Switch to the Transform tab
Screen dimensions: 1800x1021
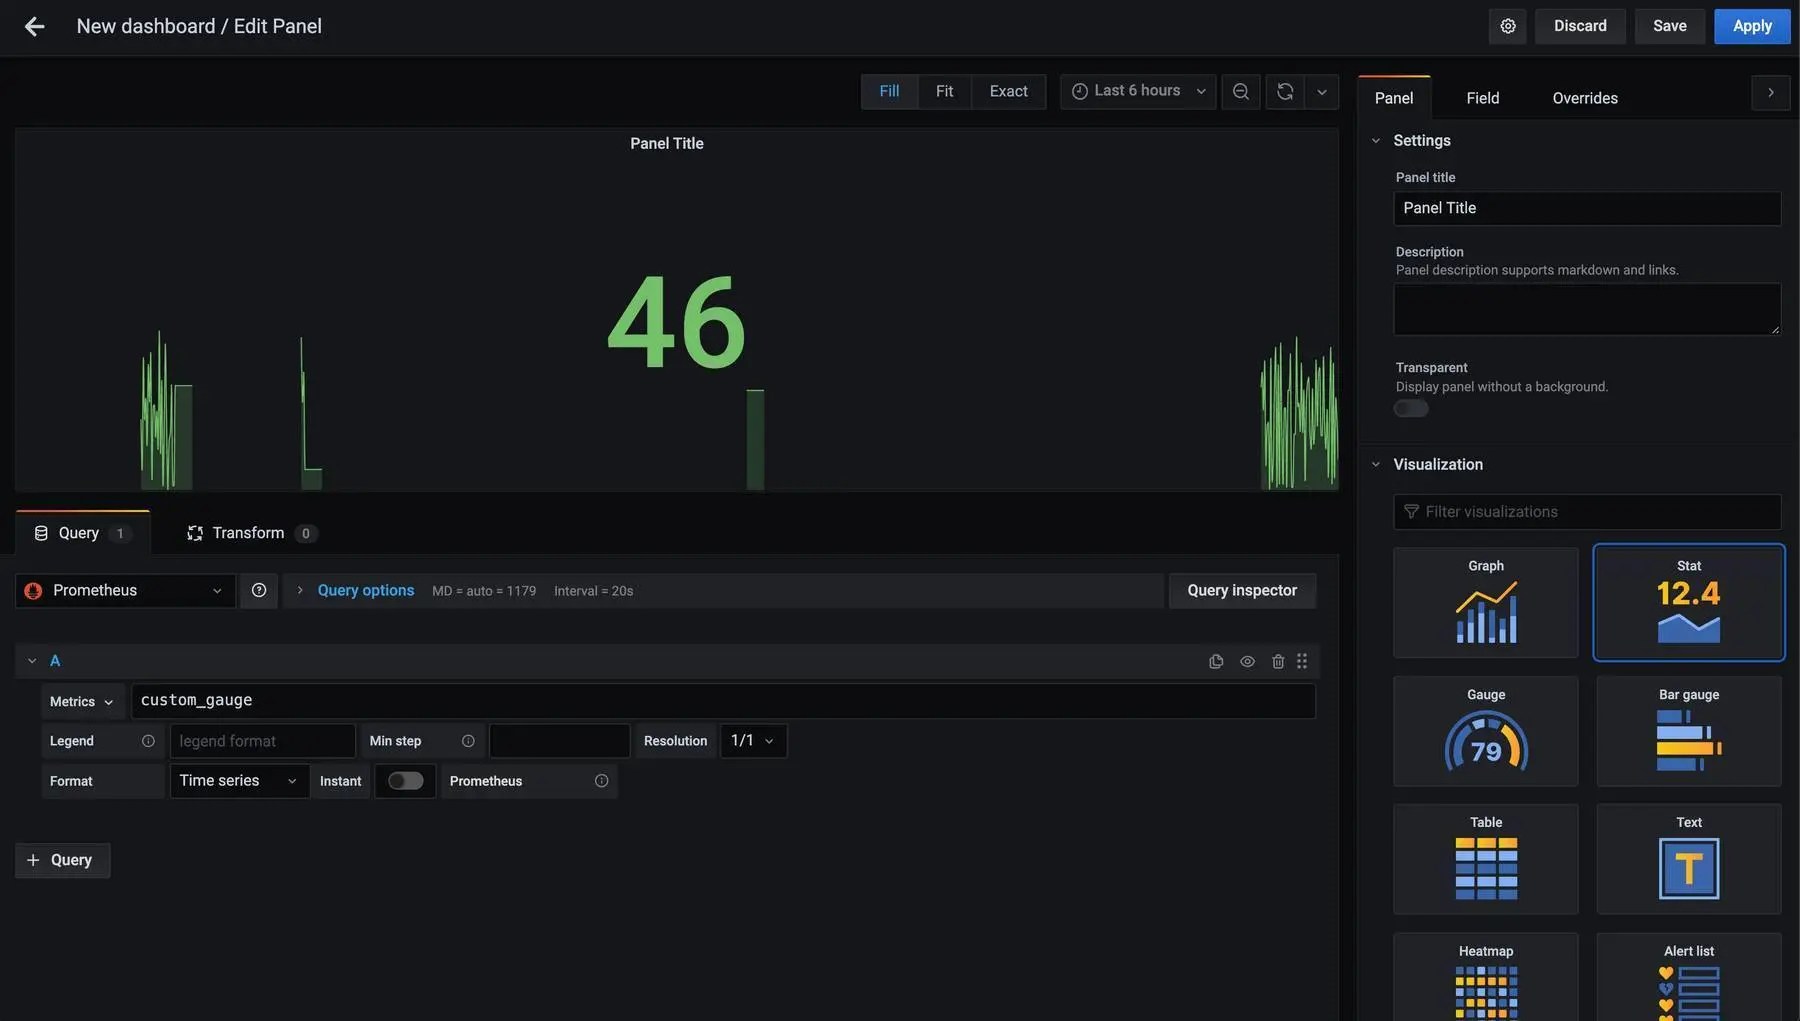(x=249, y=531)
